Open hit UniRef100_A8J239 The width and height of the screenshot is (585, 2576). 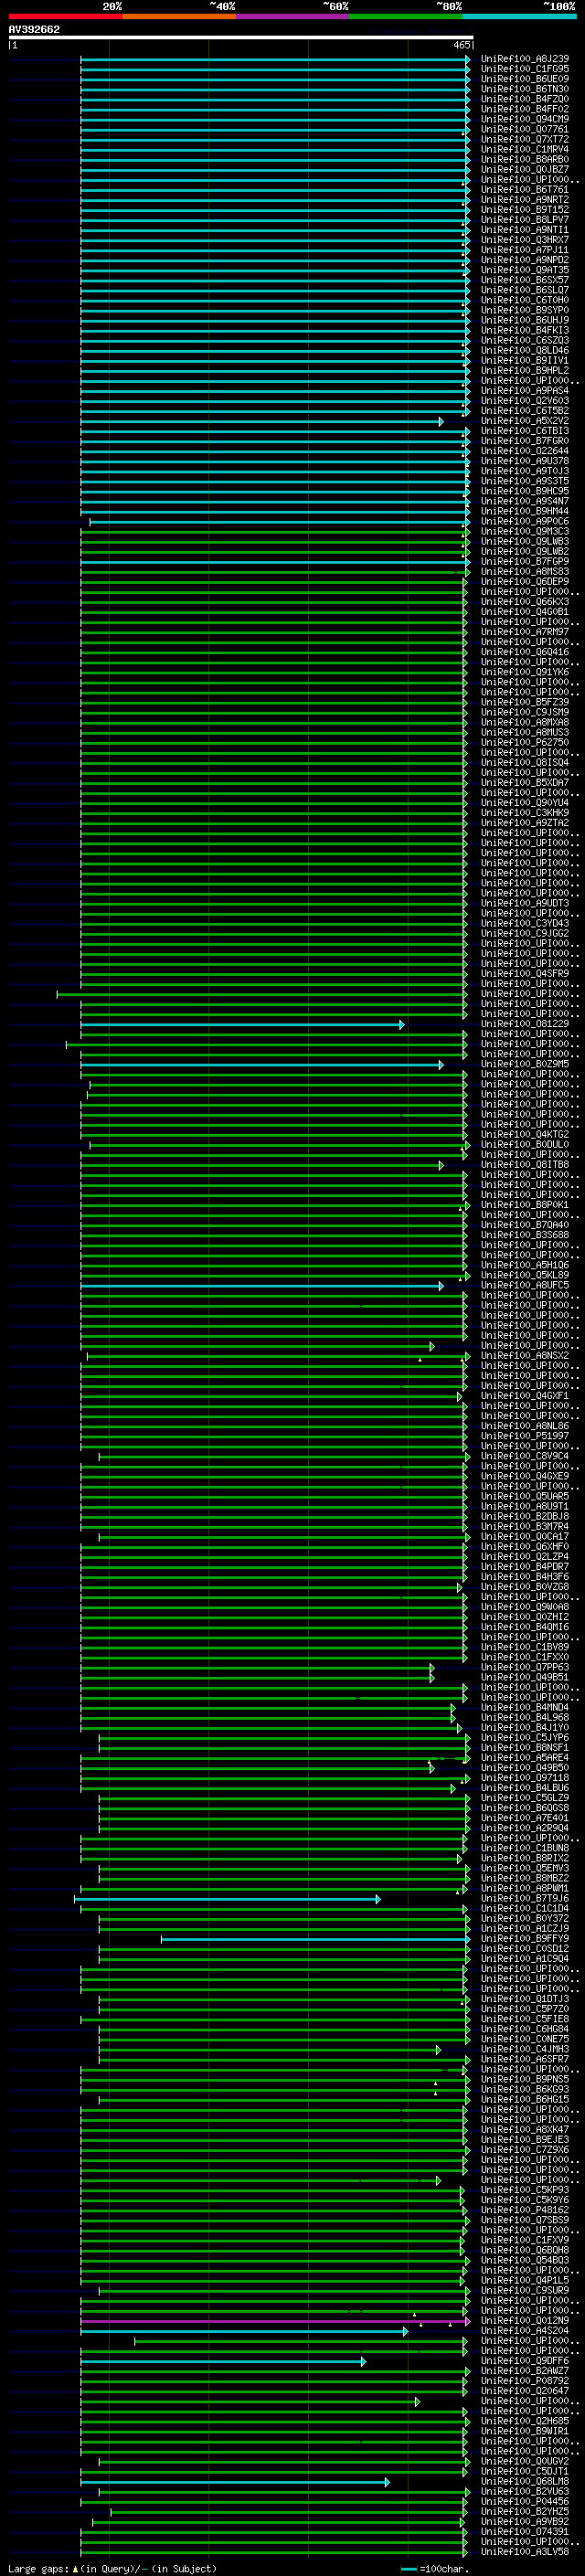525,59
